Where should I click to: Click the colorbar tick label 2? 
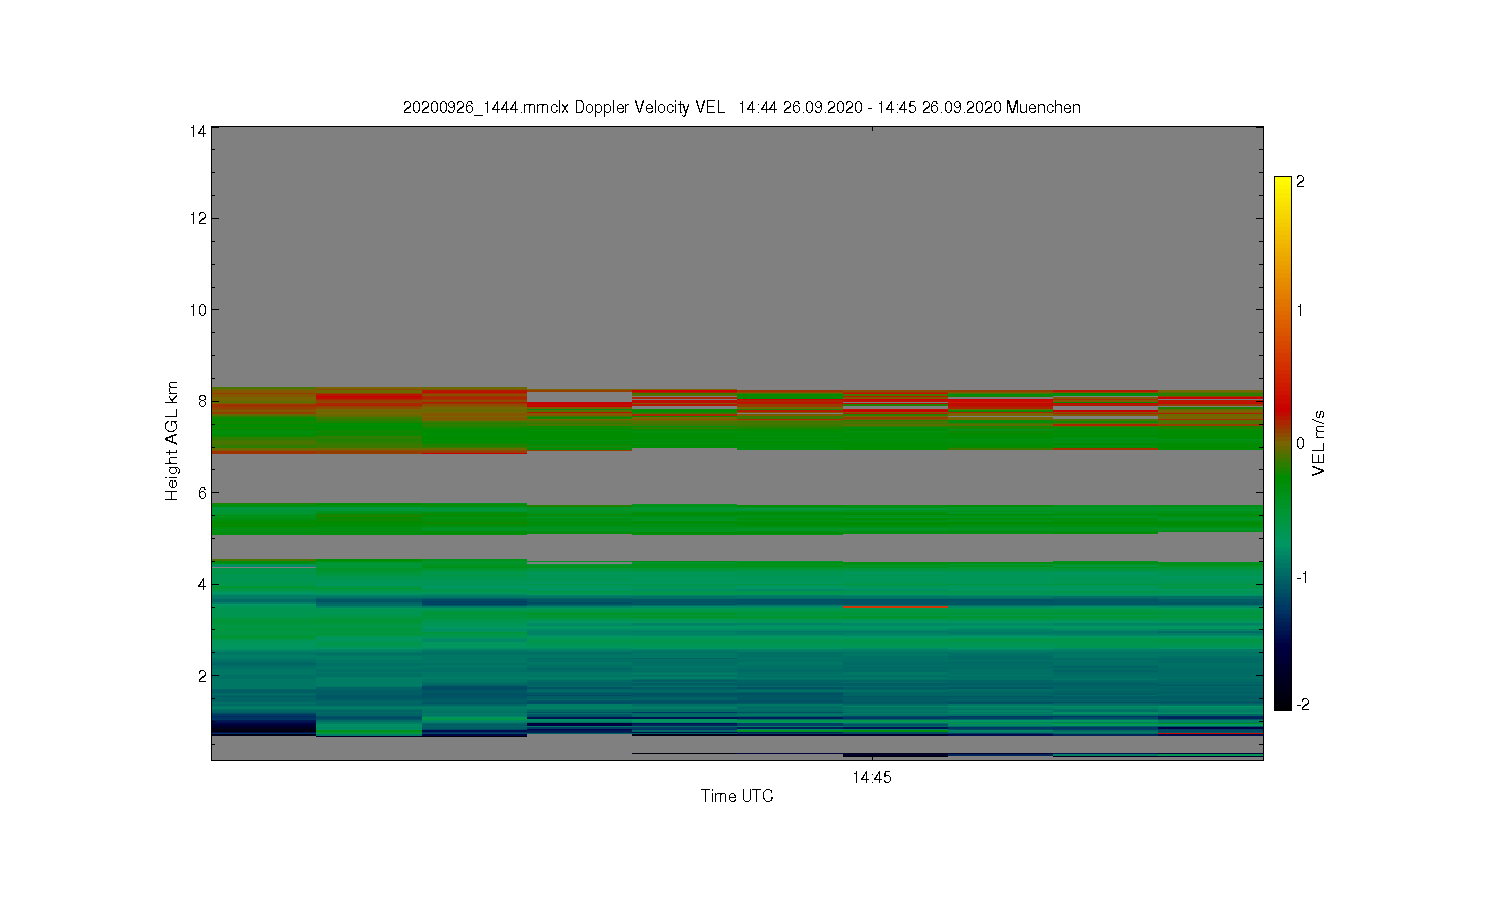coord(1300,182)
